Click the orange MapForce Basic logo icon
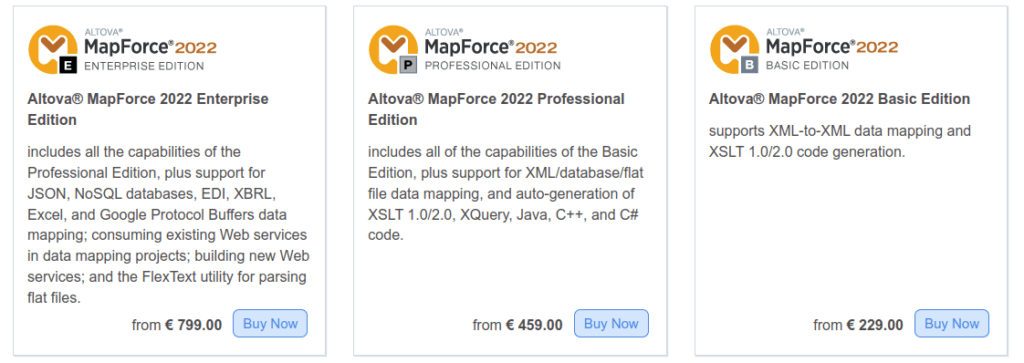This screenshot has height=363, width=1024. pos(734,49)
